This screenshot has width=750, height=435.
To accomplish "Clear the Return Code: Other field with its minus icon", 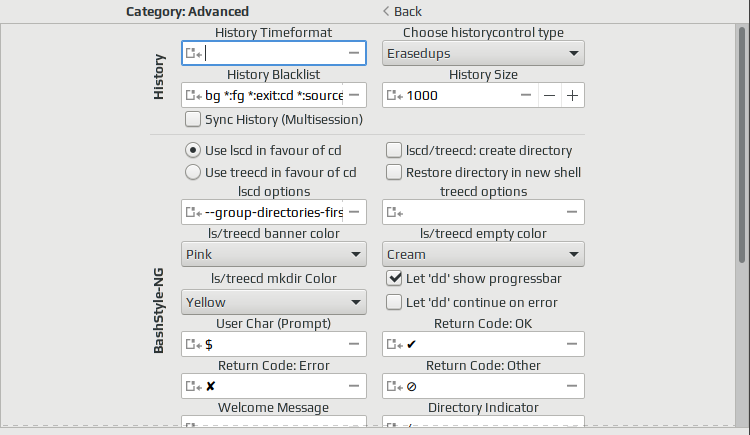I will 572,386.
